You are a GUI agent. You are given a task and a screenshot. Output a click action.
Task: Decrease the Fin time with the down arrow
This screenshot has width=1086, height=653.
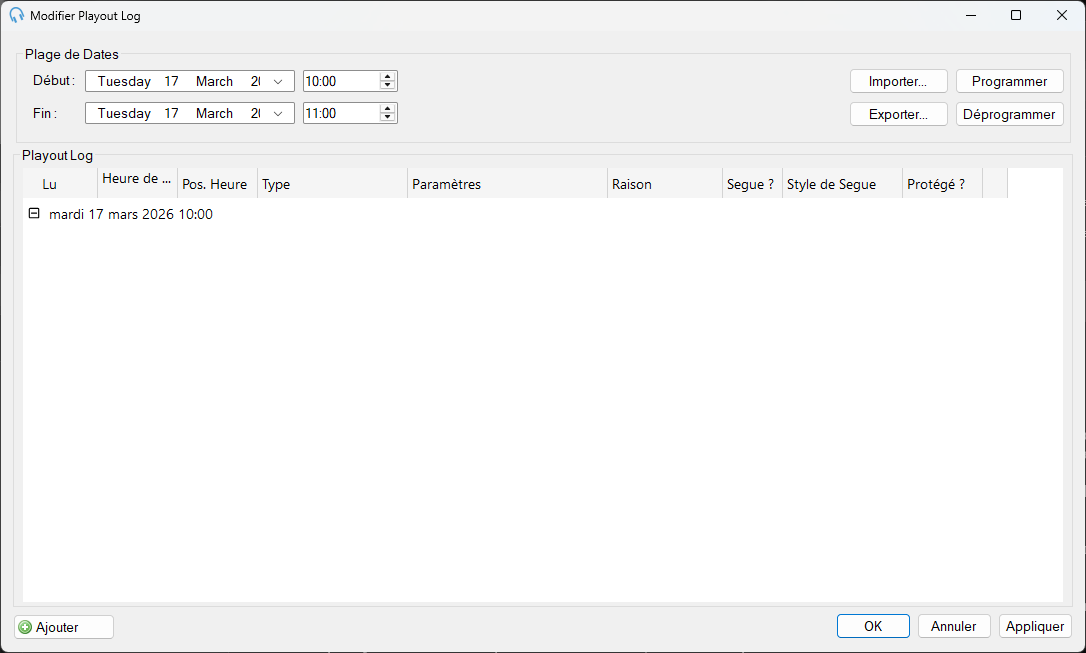tap(388, 117)
